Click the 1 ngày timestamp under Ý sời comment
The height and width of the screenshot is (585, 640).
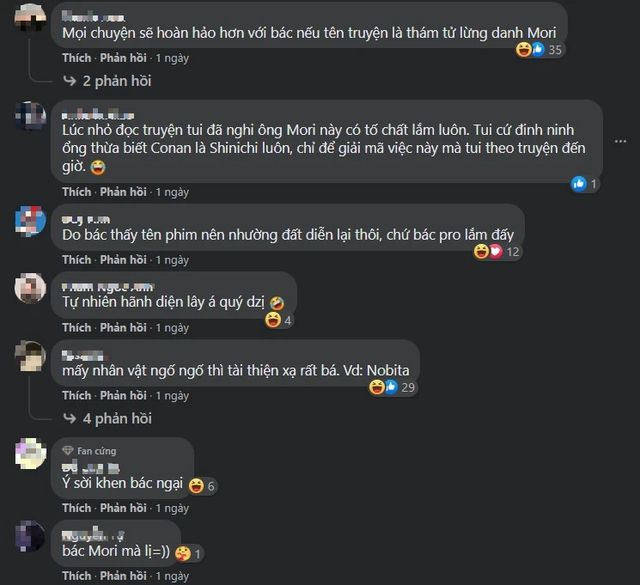click(172, 508)
